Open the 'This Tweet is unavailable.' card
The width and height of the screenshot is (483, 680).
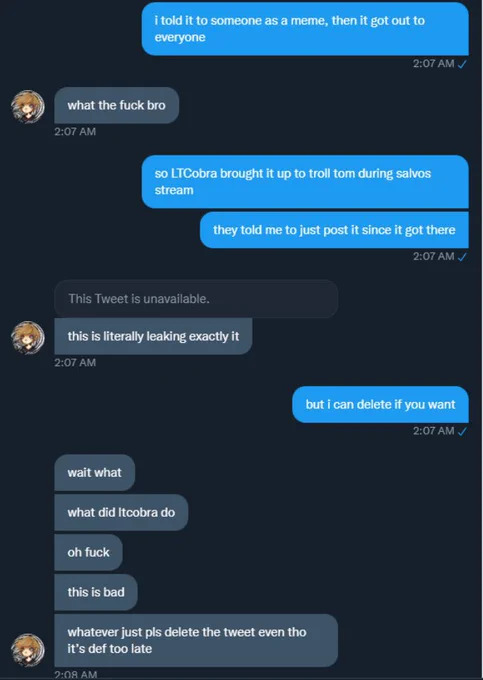coord(196,299)
